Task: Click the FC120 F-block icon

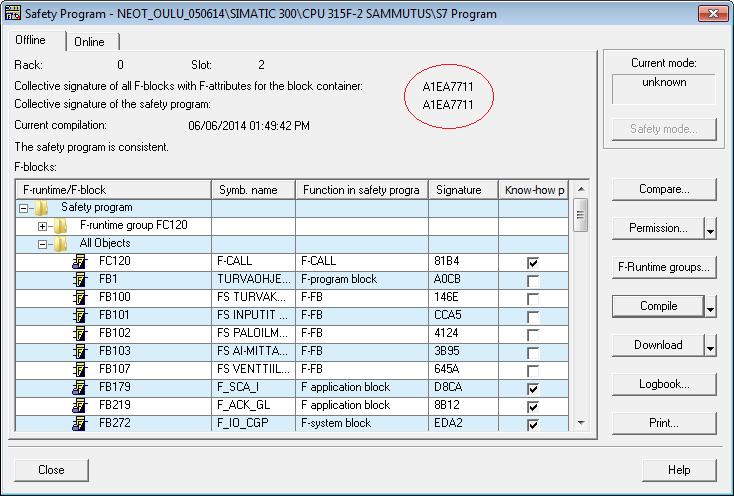Action: click(80, 262)
